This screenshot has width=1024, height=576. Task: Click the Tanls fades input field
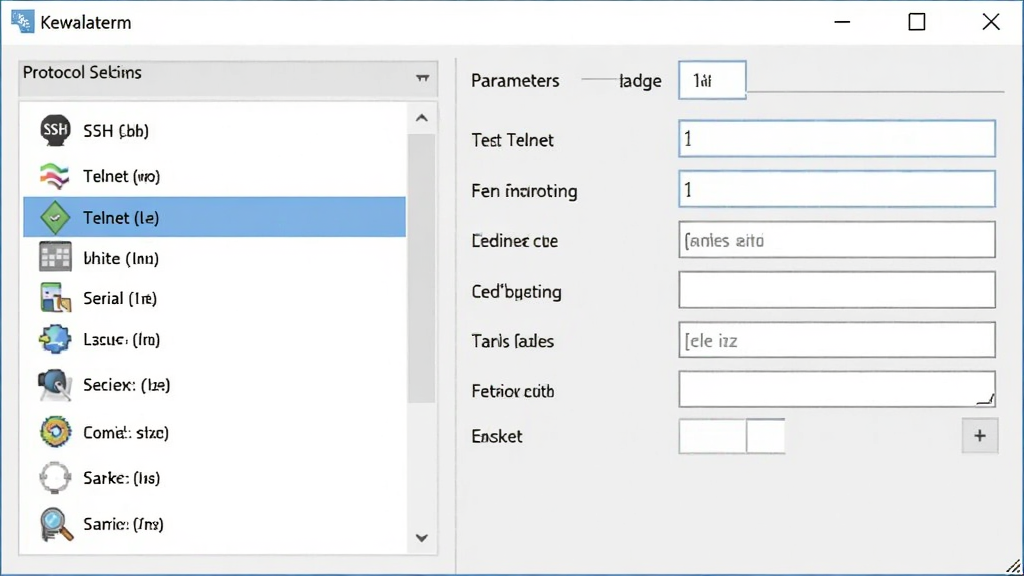pos(837,340)
